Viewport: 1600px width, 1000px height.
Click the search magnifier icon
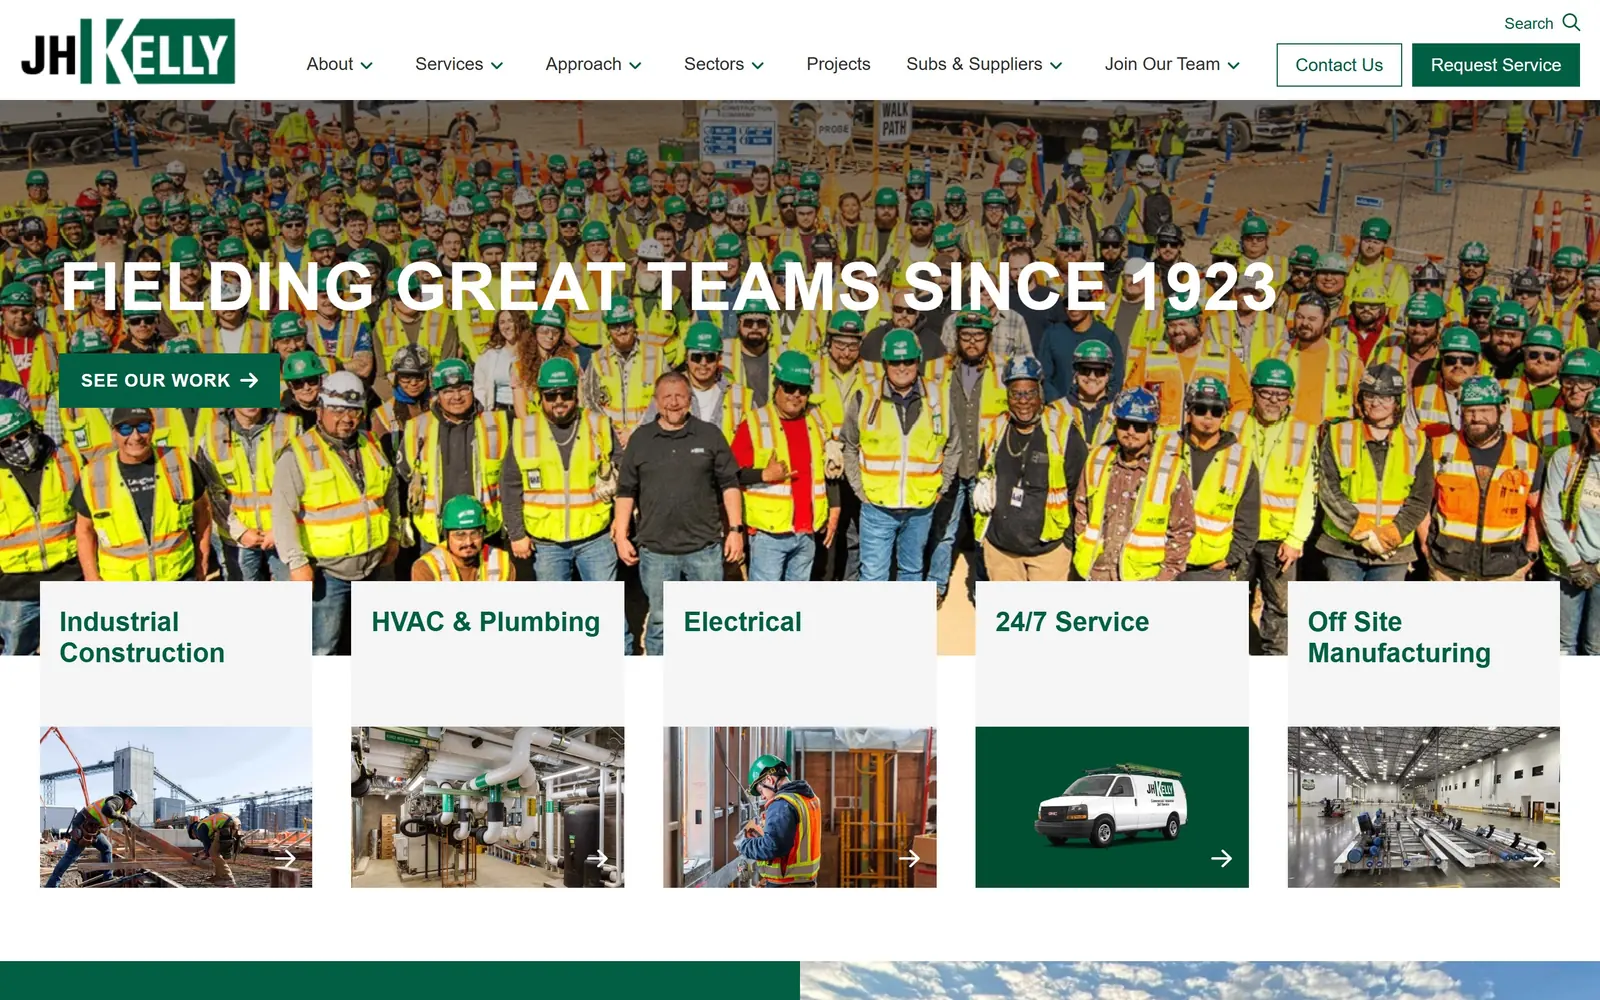pyautogui.click(x=1571, y=22)
